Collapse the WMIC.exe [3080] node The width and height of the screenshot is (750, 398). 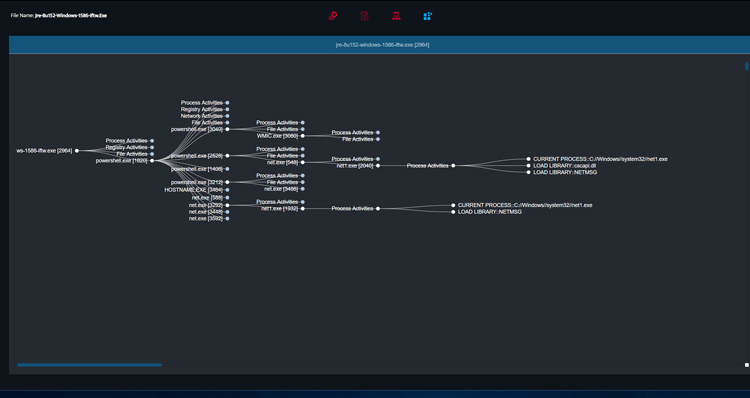pos(303,136)
